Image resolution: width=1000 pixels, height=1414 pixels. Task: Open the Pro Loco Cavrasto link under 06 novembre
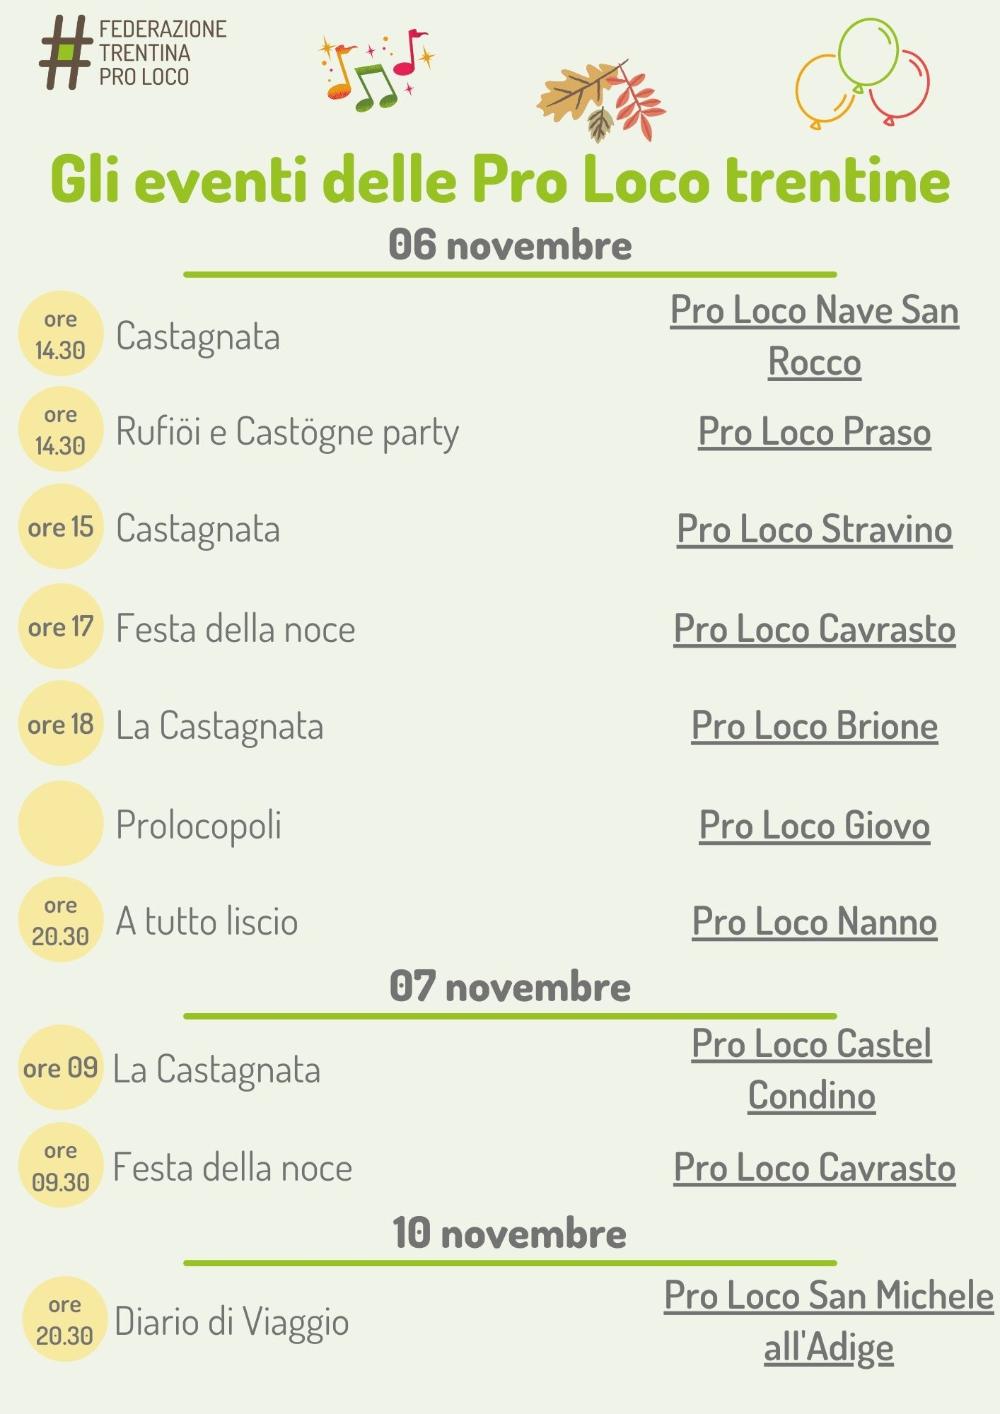click(814, 629)
